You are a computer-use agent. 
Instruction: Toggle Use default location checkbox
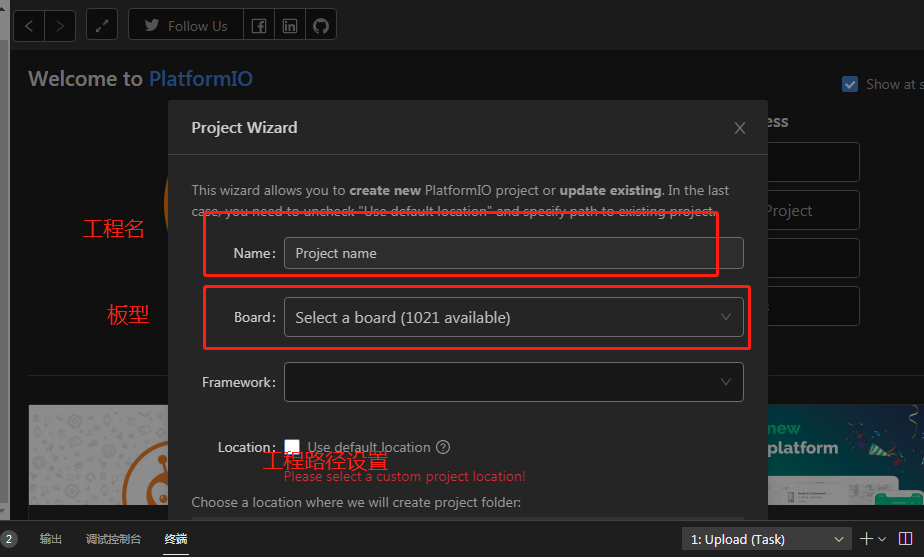click(292, 447)
